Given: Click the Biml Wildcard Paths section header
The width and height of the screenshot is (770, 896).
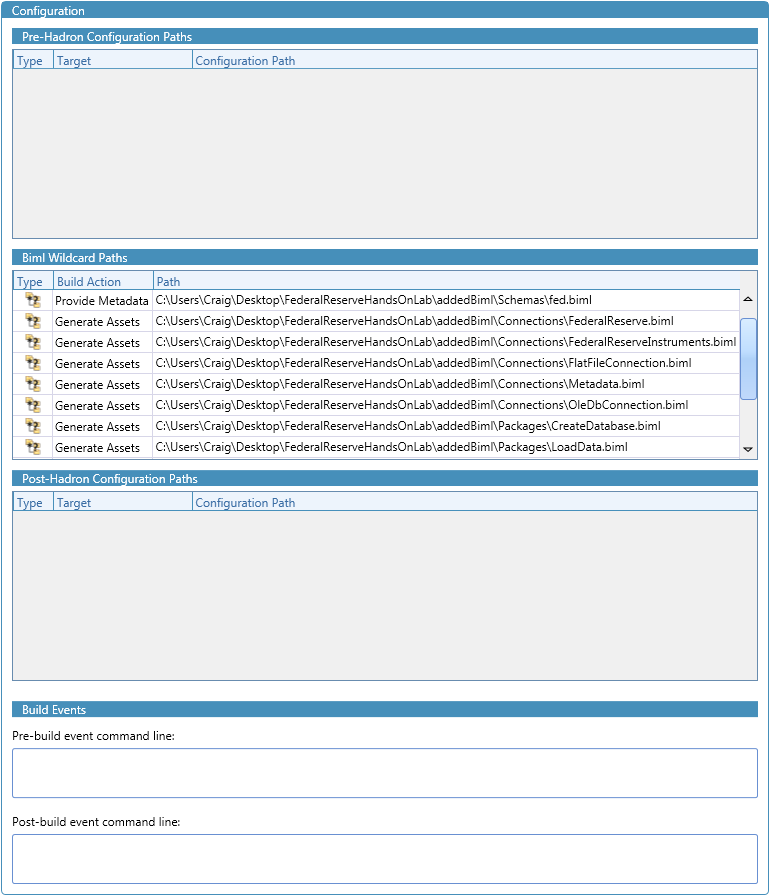Looking at the screenshot, I should pyautogui.click(x=385, y=257).
